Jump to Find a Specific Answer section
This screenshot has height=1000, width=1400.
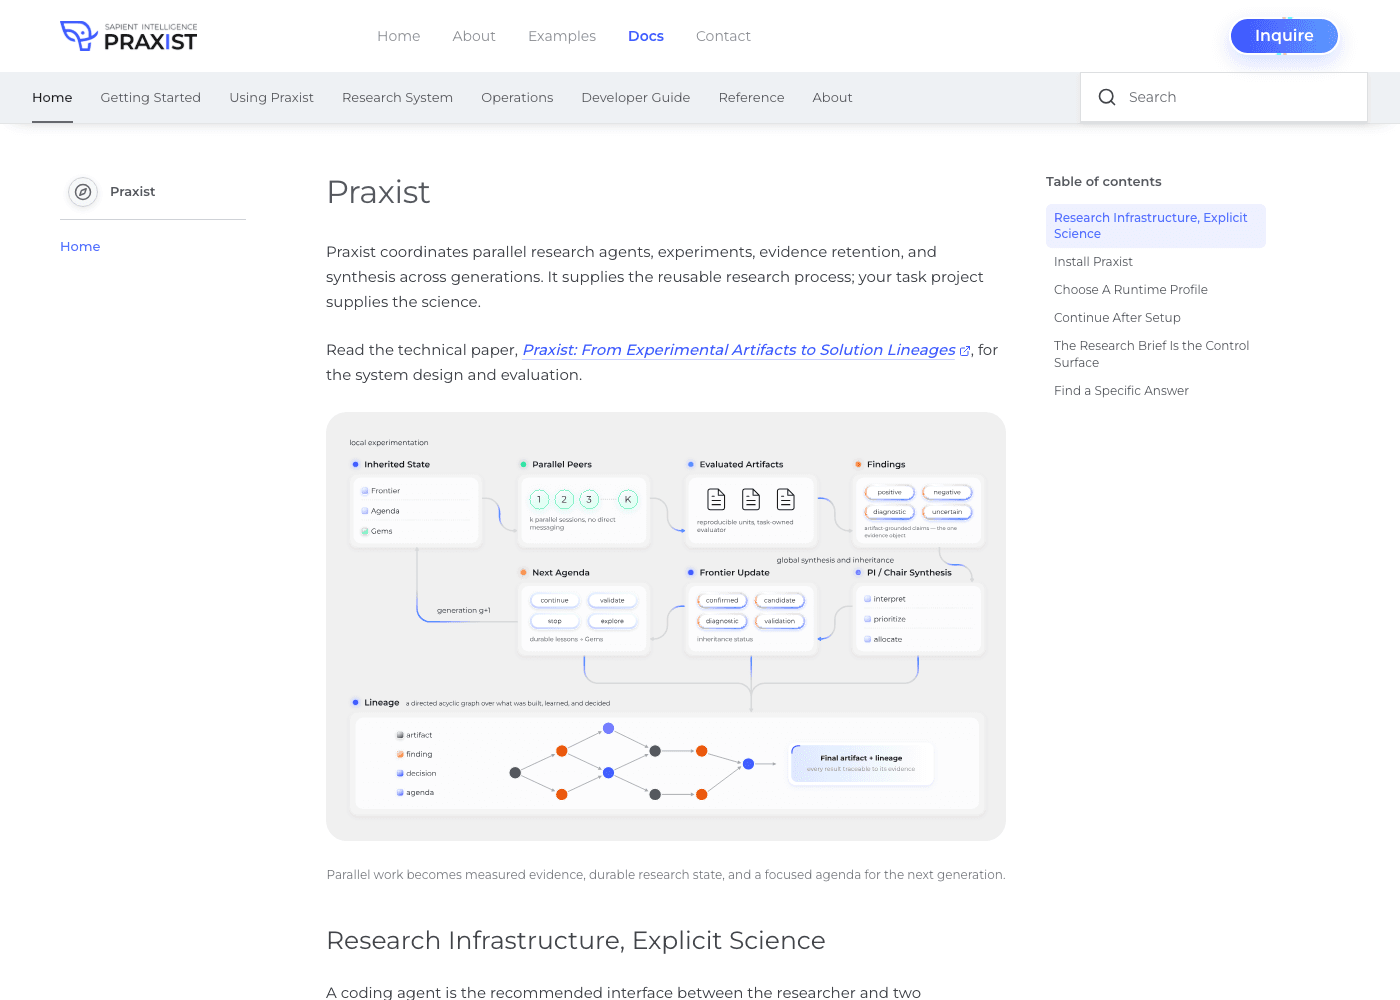1121,391
